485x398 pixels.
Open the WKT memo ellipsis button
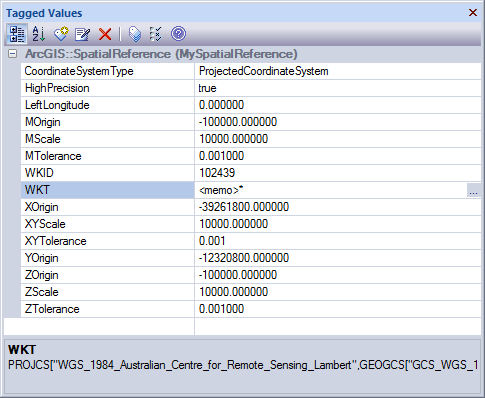(x=473, y=190)
